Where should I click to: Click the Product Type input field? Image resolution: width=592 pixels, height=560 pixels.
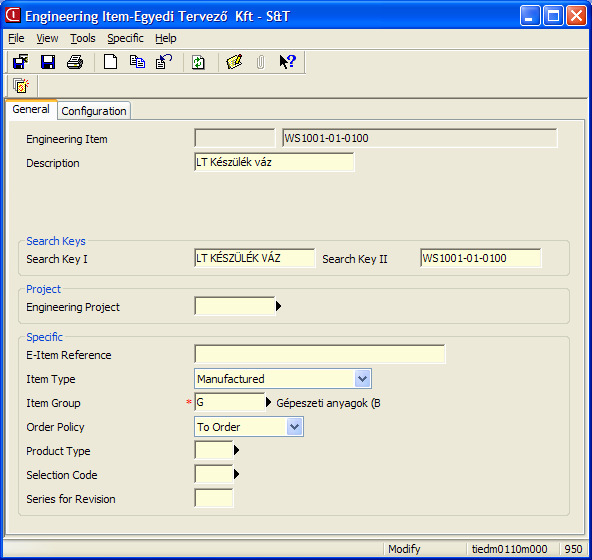(214, 450)
